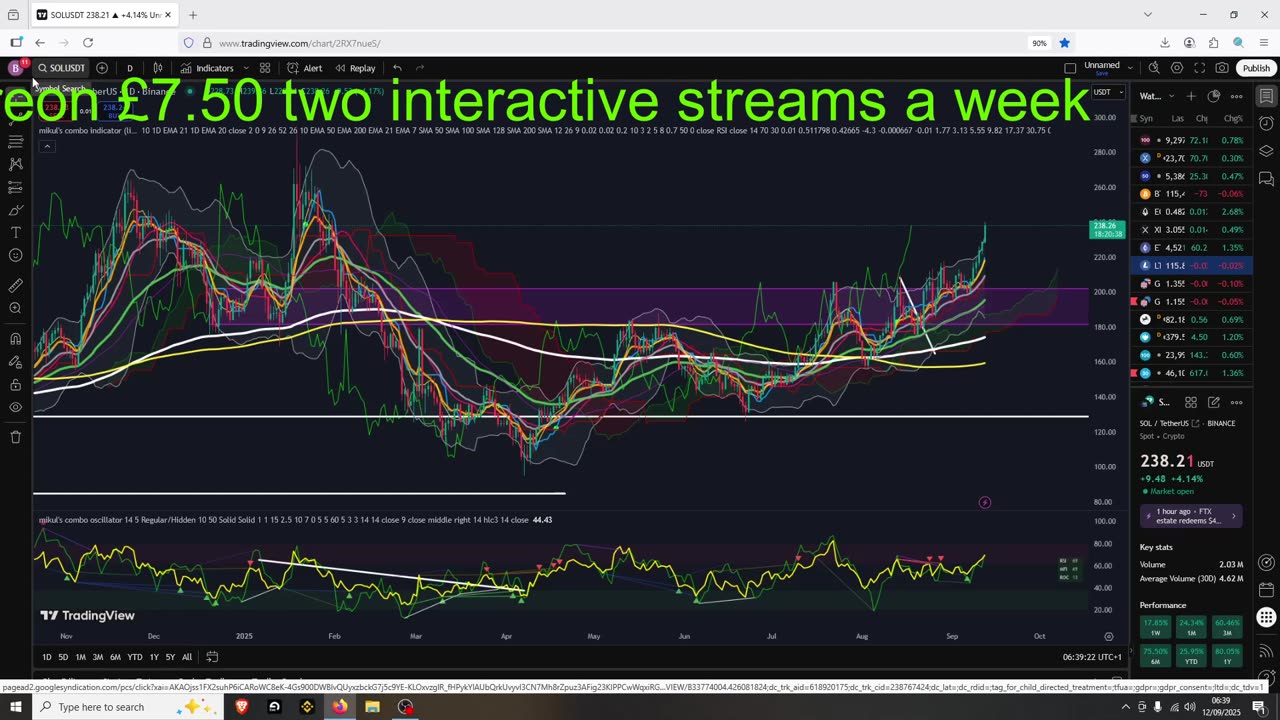This screenshot has width=1280, height=720.
Task: Toggle fullscreen mode icon
Action: point(1199,68)
